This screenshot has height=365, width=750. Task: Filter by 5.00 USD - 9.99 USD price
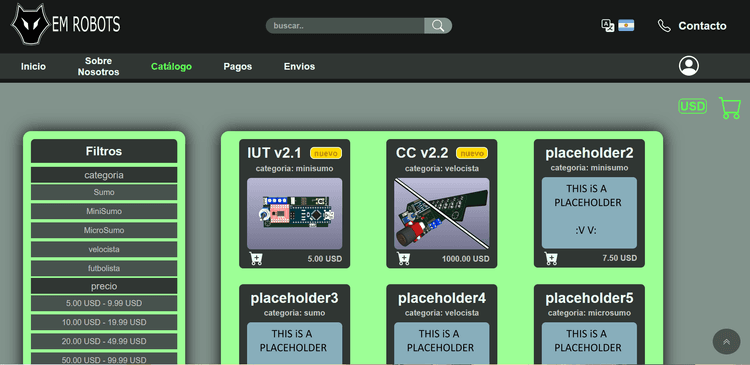(x=104, y=303)
